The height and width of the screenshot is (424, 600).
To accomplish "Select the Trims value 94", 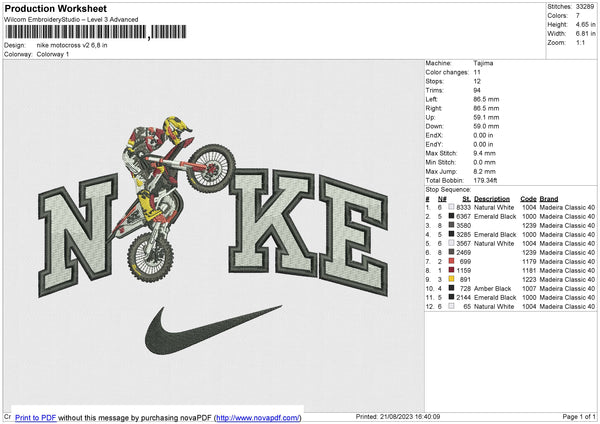I will click(477, 90).
